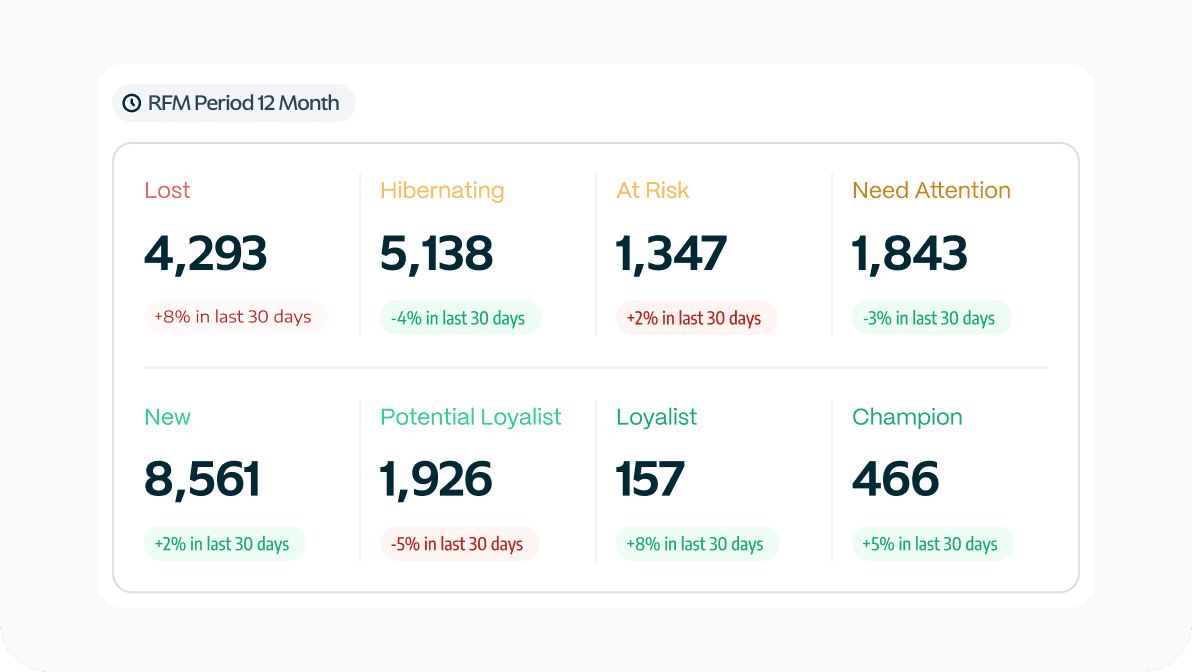Select the Need Attention segment label

pos(931,190)
